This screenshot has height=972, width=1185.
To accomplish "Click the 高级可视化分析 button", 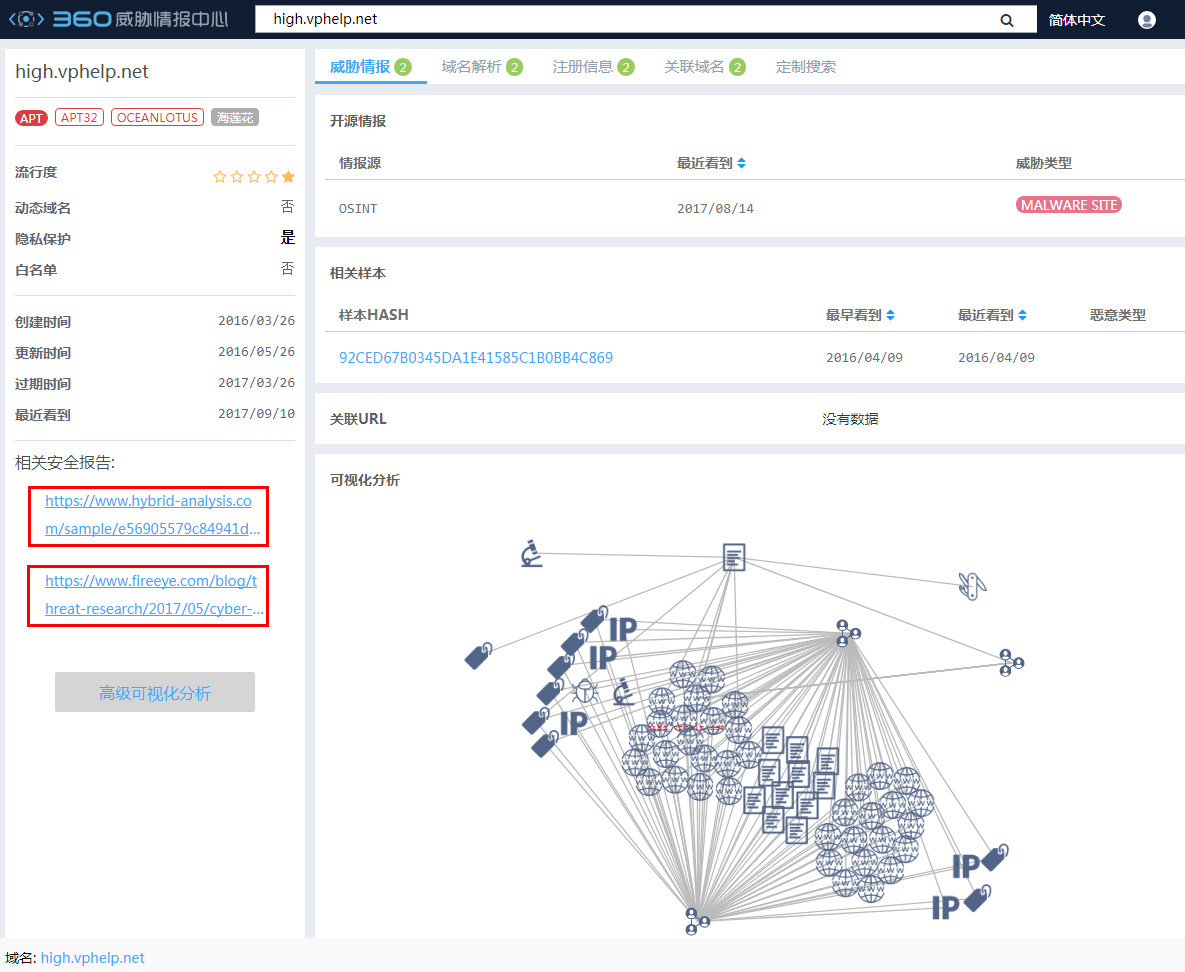I will coord(155,693).
